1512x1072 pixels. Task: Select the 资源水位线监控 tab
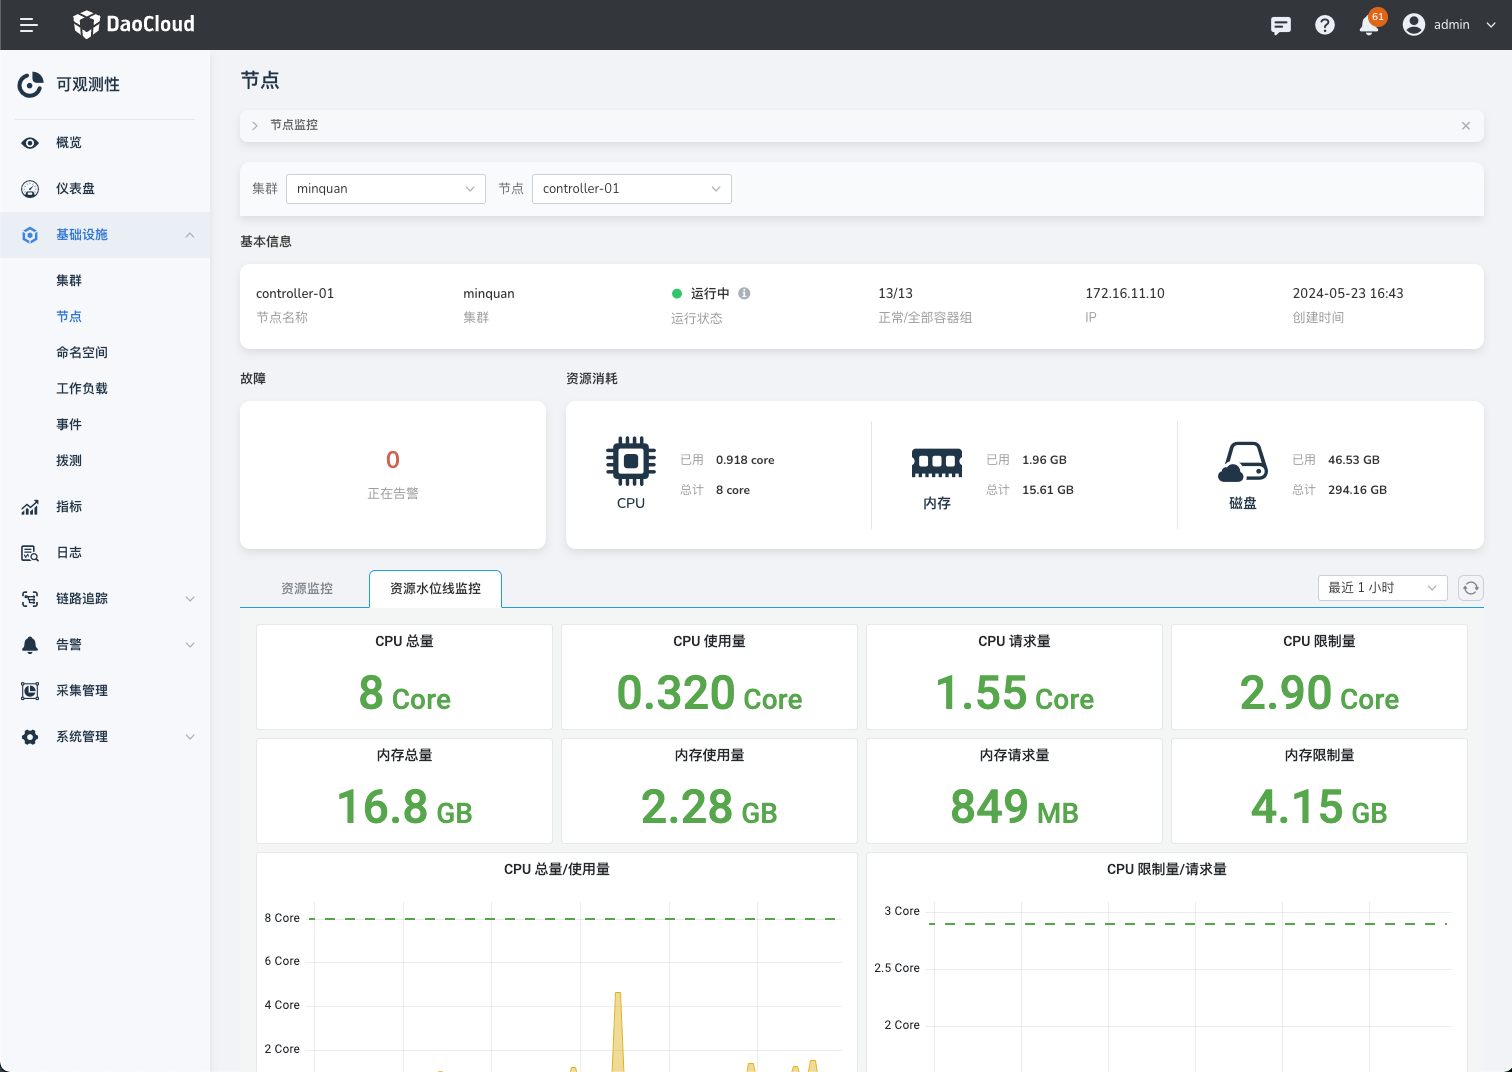point(435,589)
